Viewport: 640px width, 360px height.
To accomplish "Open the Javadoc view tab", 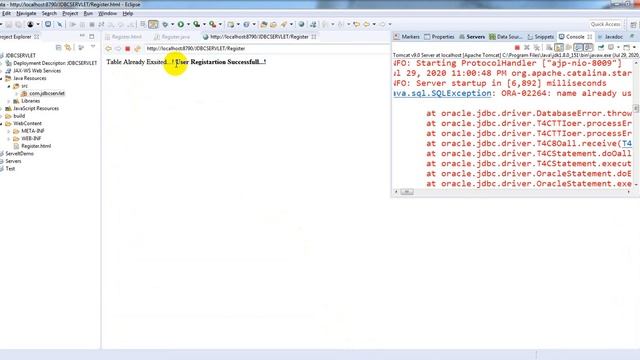I will pyautogui.click(x=610, y=37).
